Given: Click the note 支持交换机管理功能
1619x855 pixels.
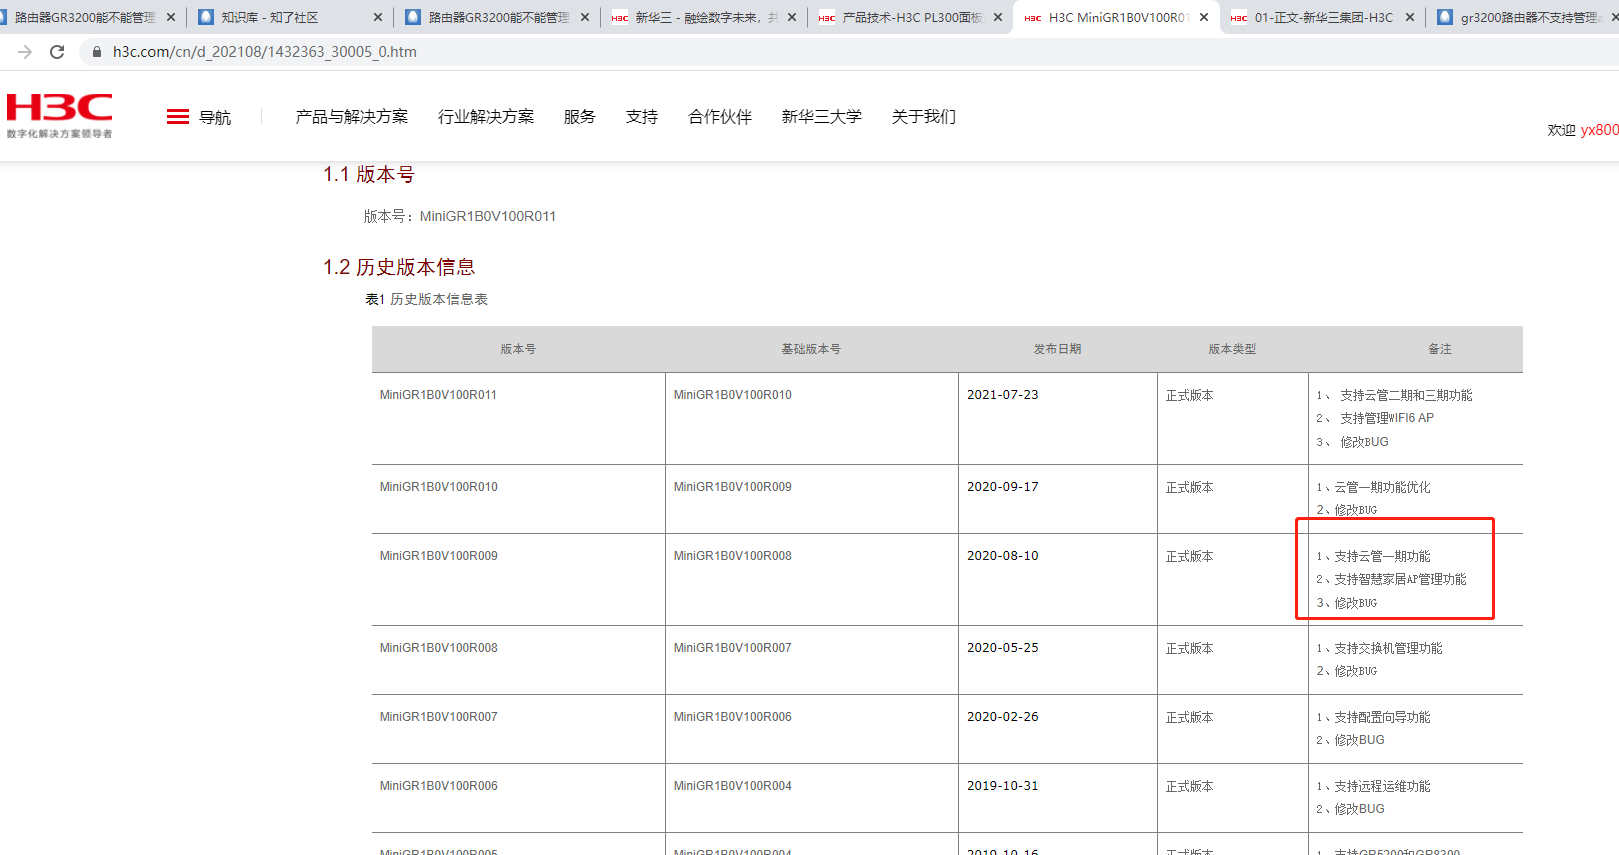Looking at the screenshot, I should pos(1388,649).
